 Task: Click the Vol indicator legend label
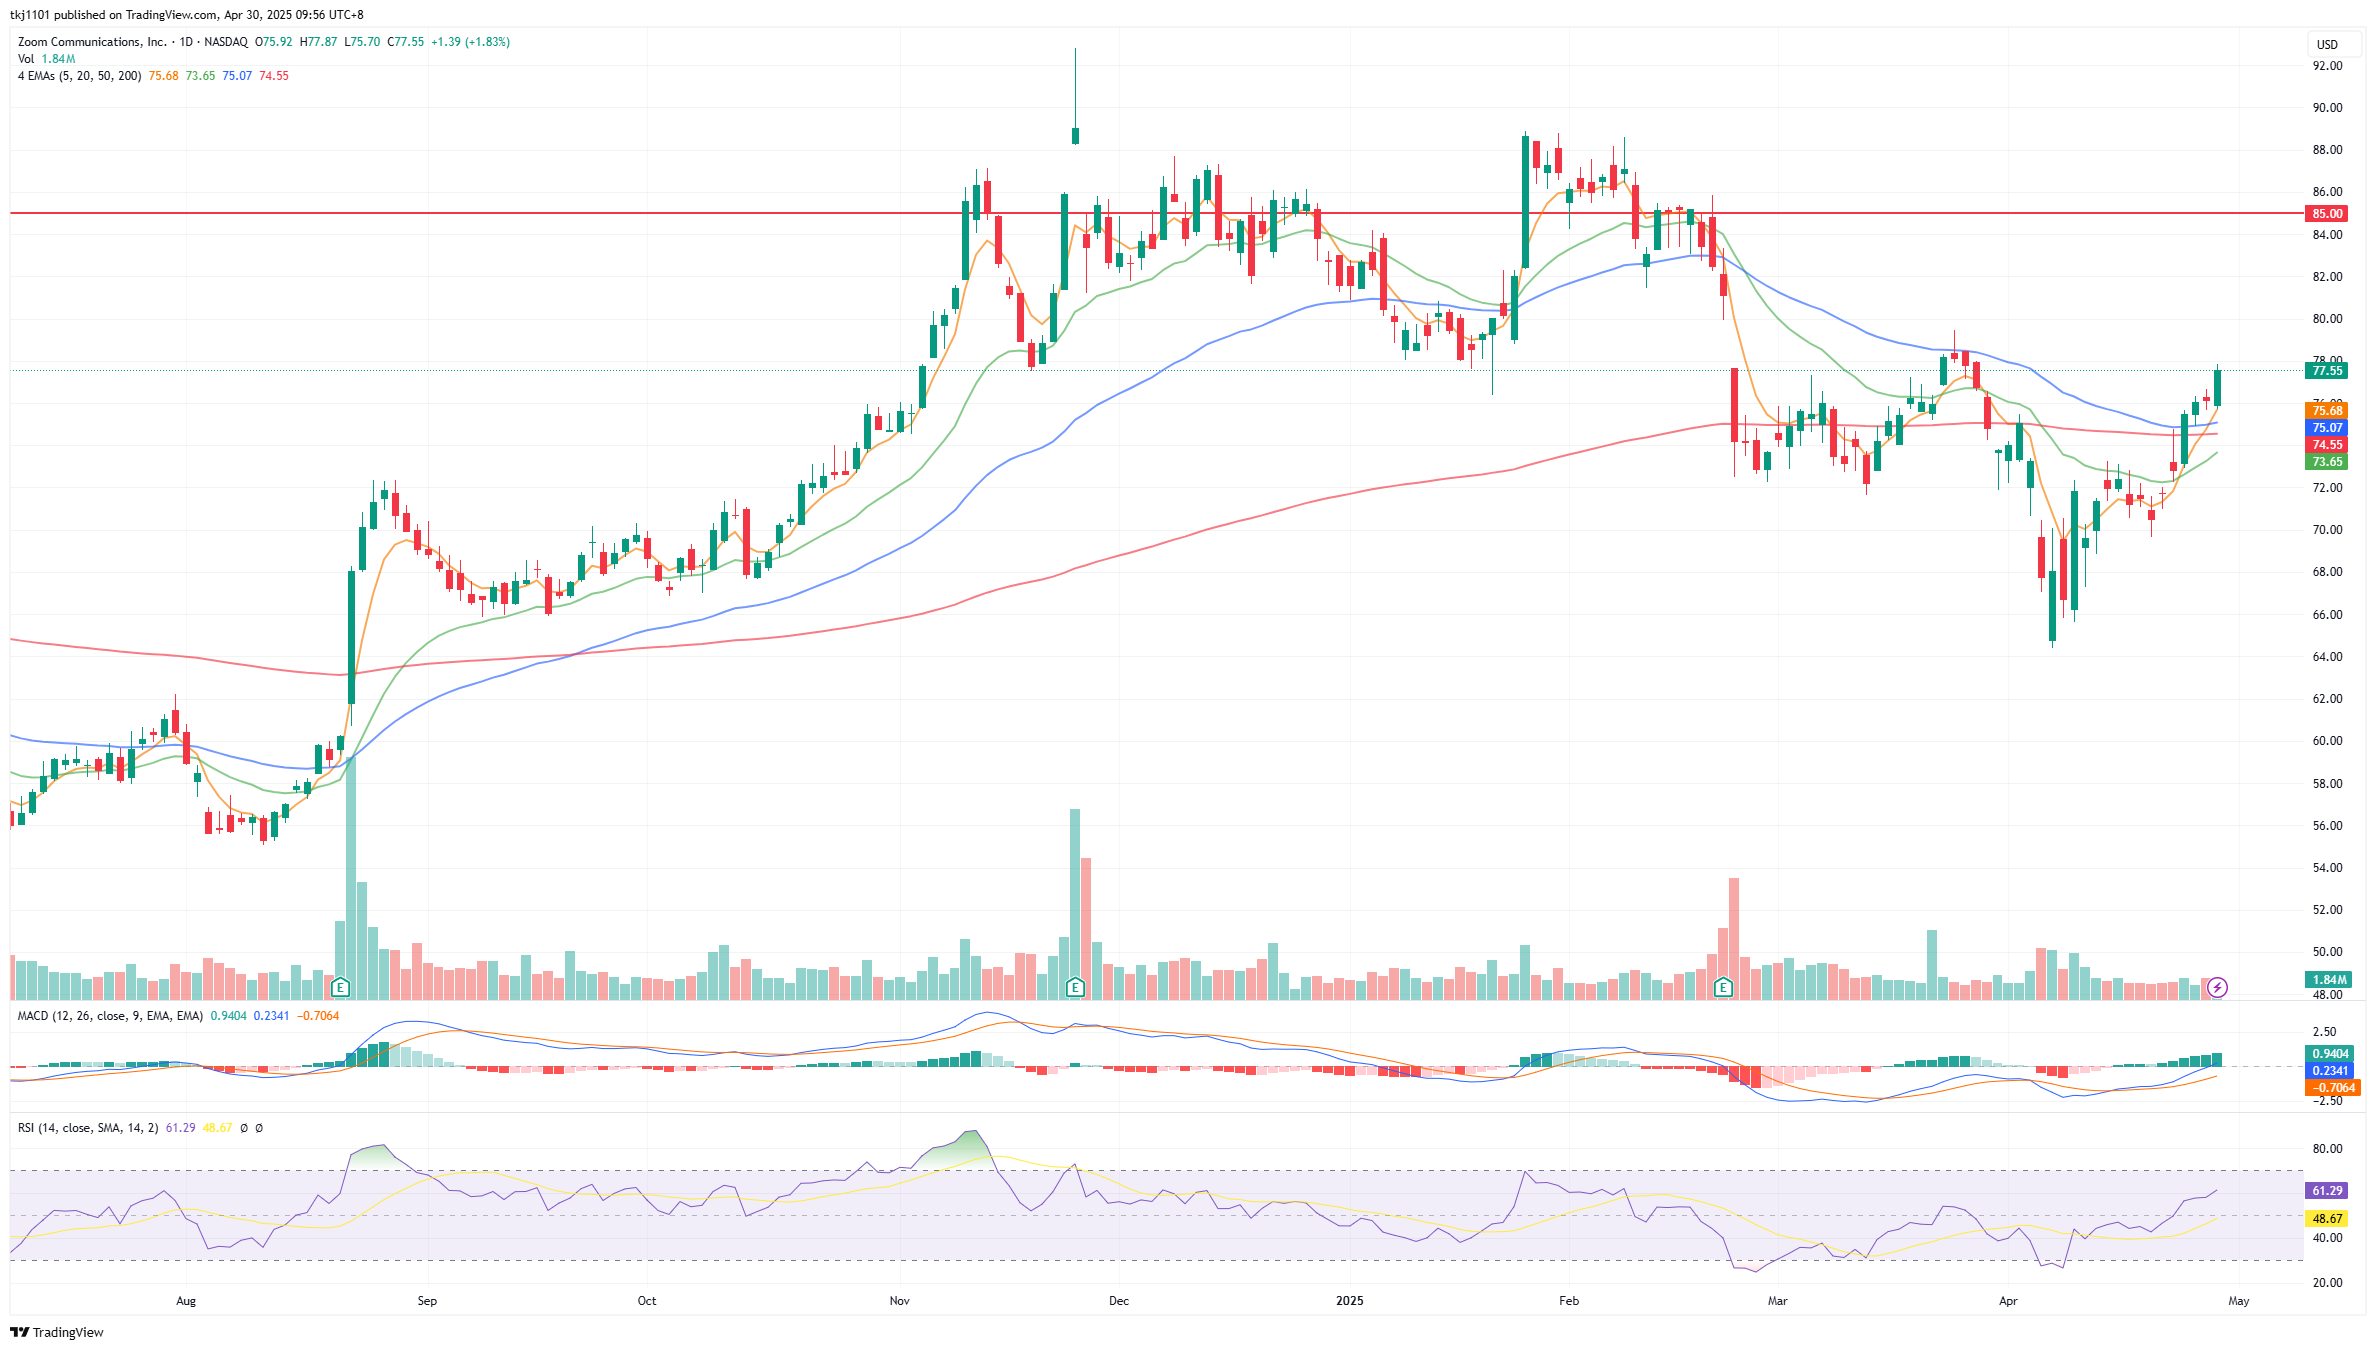[26, 59]
